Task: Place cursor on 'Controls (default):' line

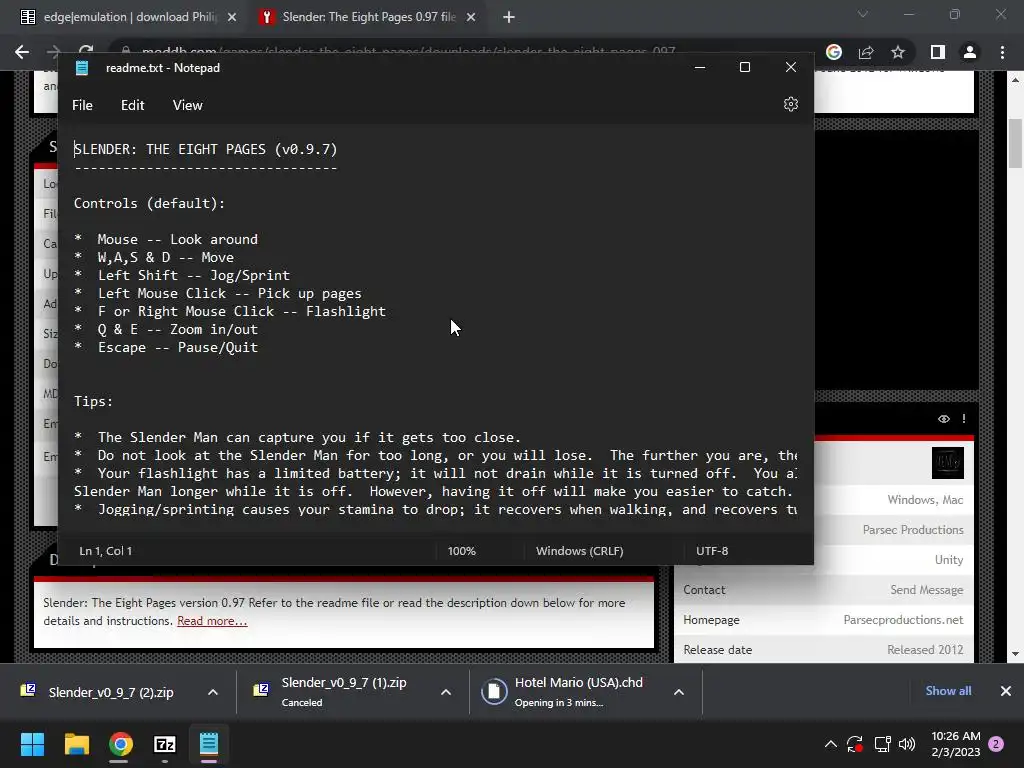Action: (x=149, y=203)
